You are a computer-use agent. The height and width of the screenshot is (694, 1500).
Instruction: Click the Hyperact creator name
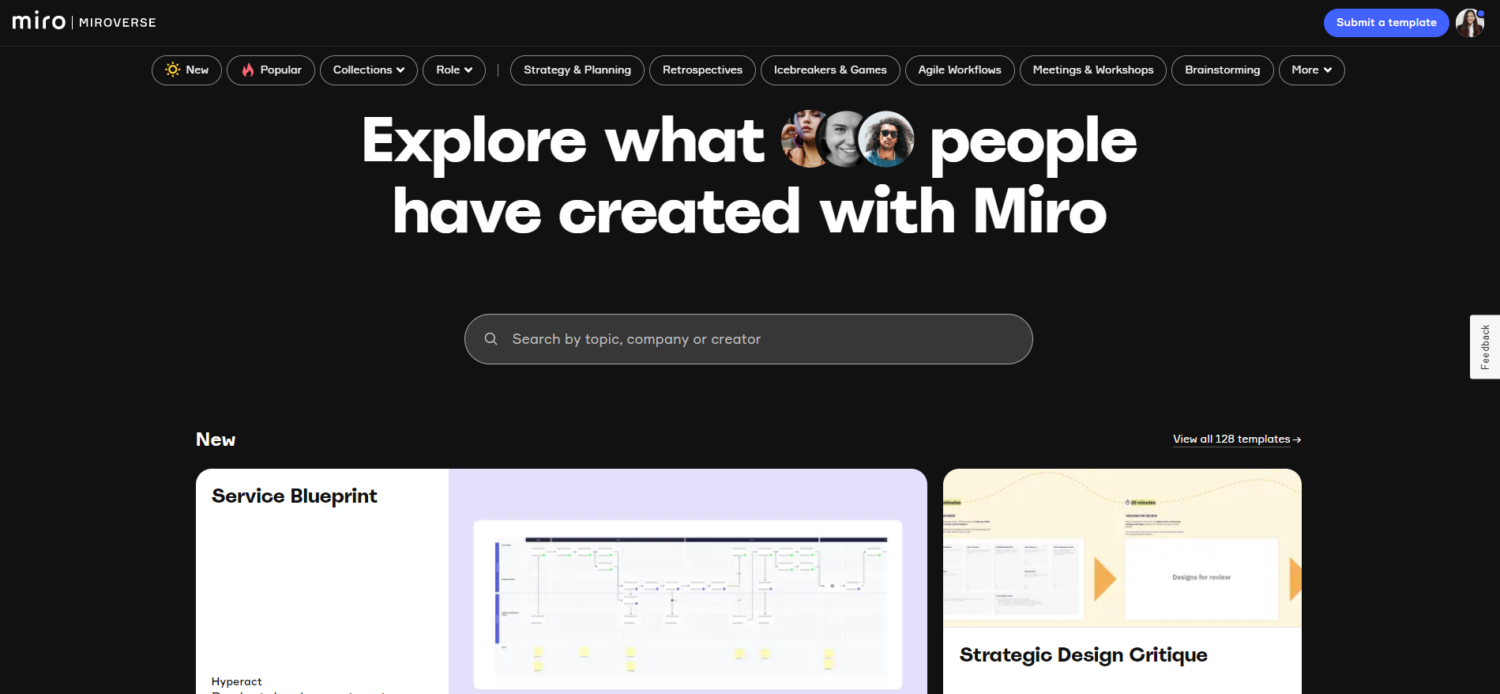point(237,681)
